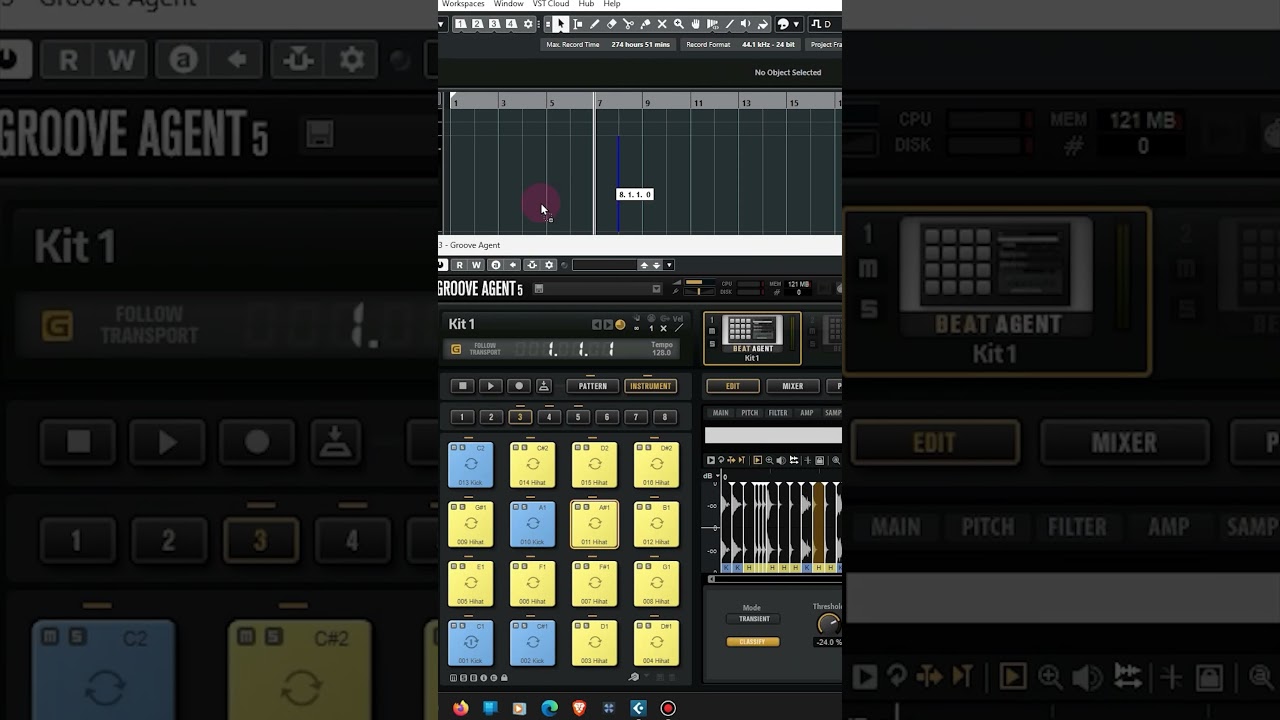Switch to the FILTER tab

(778, 413)
